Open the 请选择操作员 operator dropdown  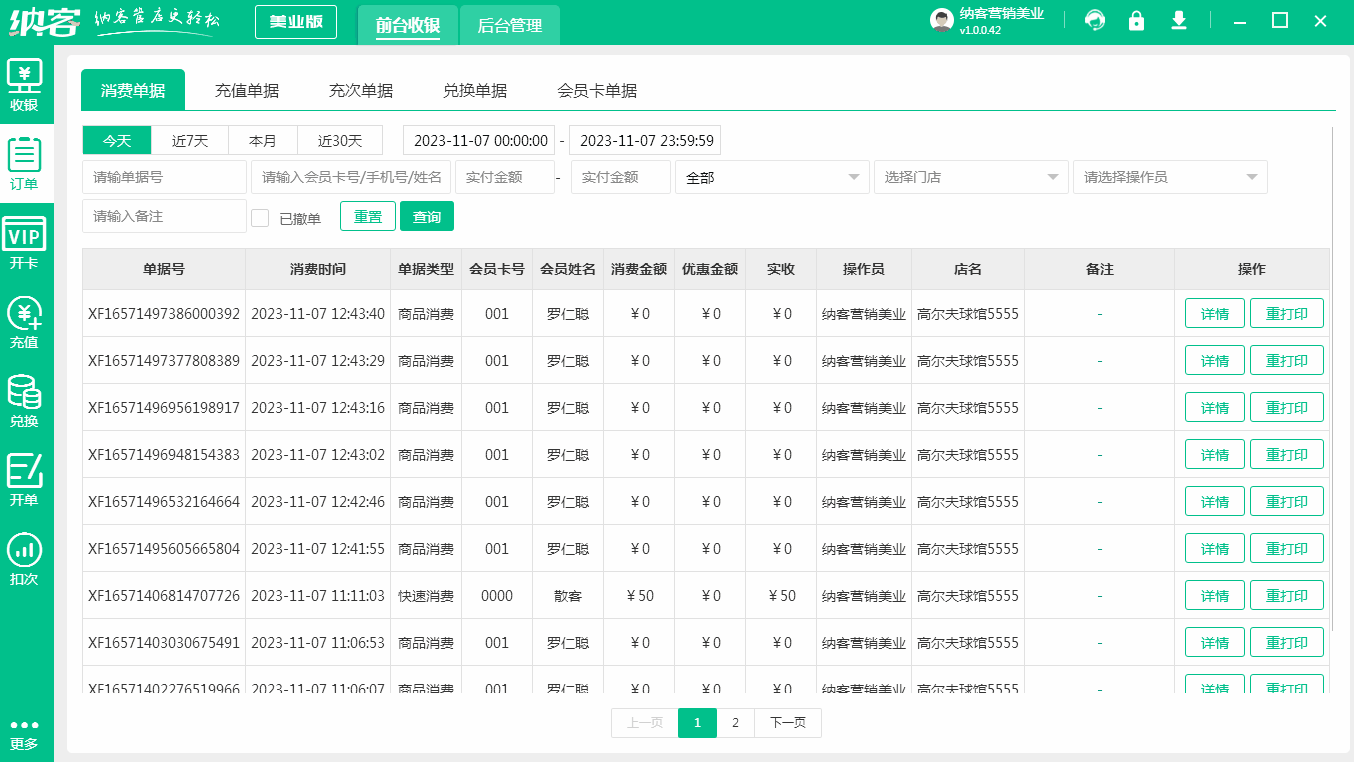point(1170,177)
